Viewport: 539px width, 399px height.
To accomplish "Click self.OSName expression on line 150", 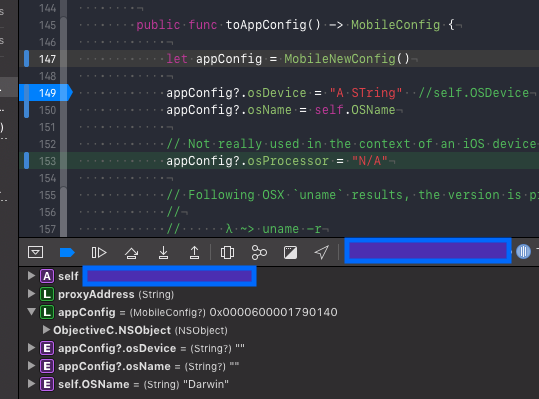I will (355, 110).
